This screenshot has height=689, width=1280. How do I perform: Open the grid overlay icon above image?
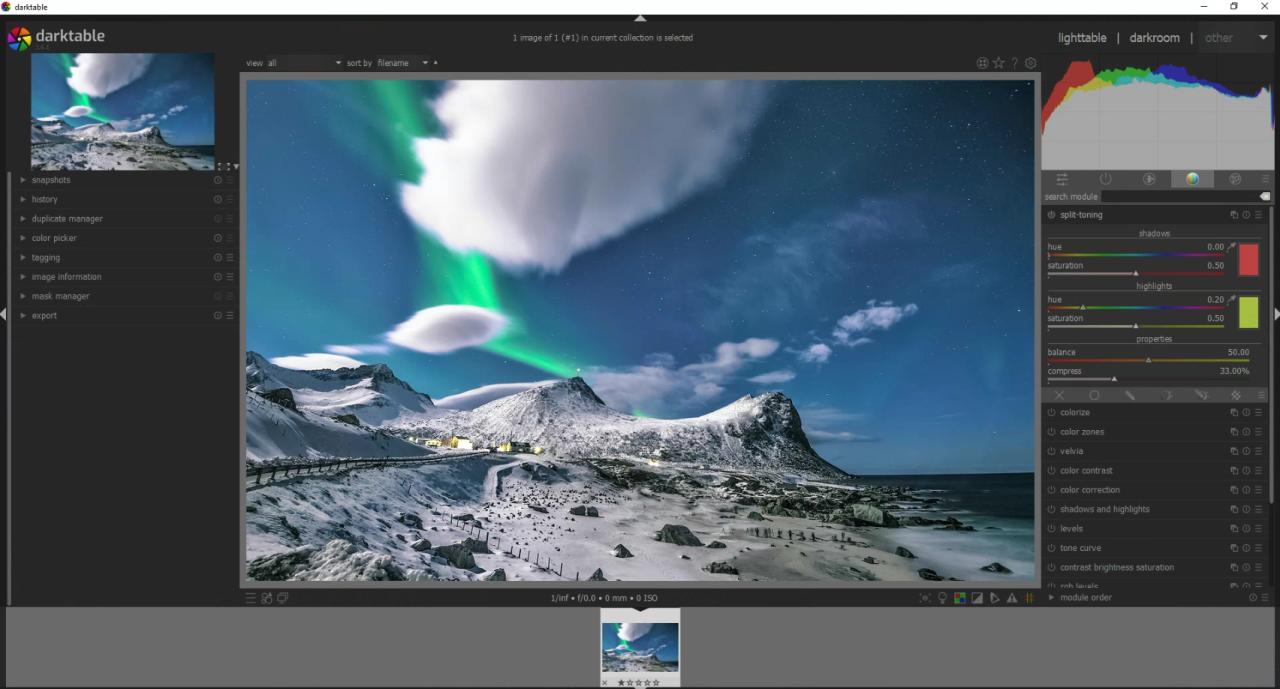(982, 63)
